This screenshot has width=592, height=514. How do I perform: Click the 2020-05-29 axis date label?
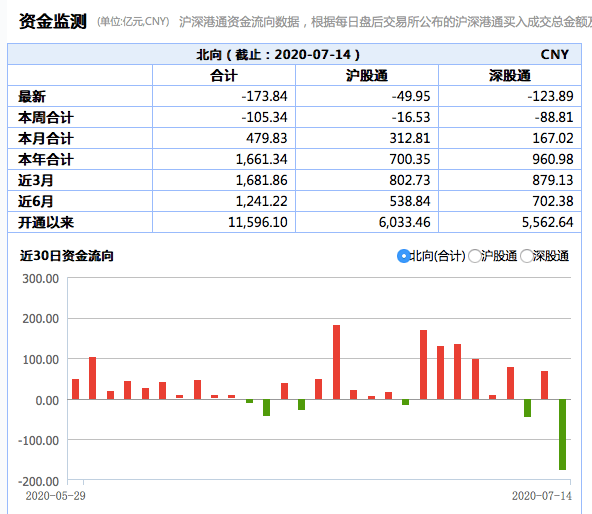(56, 496)
